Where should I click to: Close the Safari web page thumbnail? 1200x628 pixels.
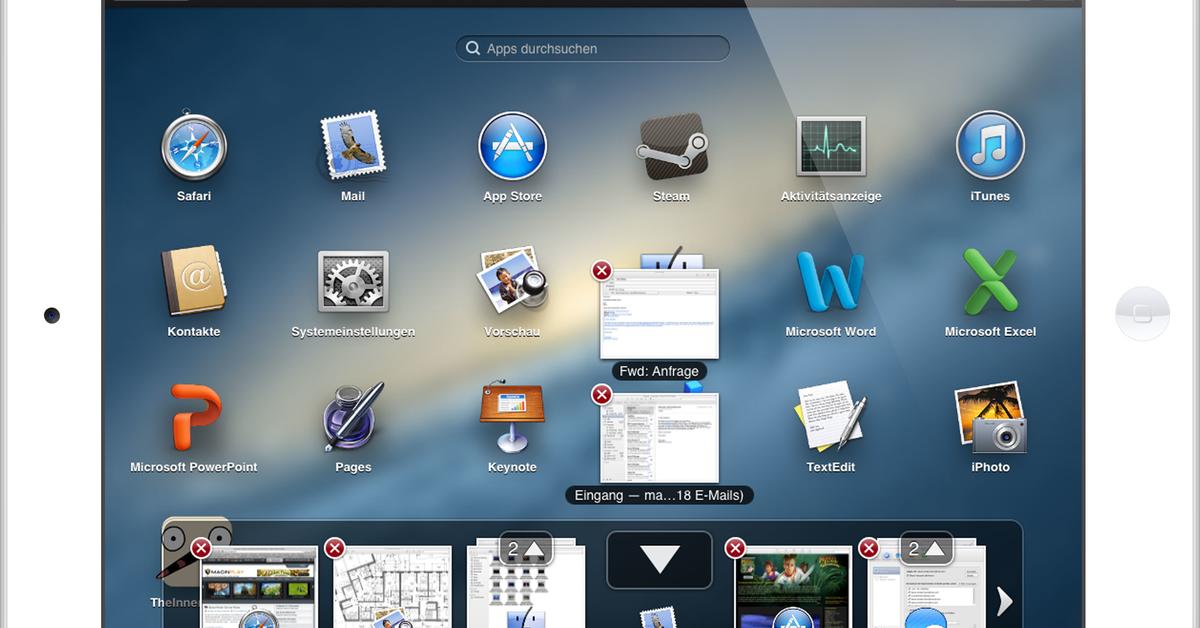[201, 548]
